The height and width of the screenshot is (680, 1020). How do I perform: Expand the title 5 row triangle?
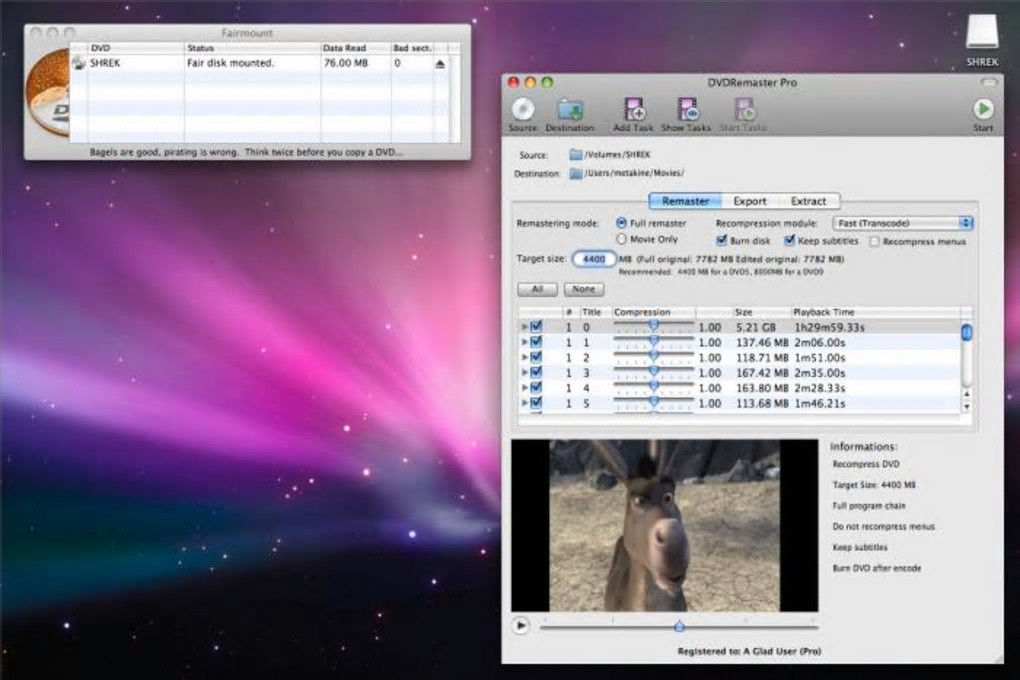click(x=524, y=403)
